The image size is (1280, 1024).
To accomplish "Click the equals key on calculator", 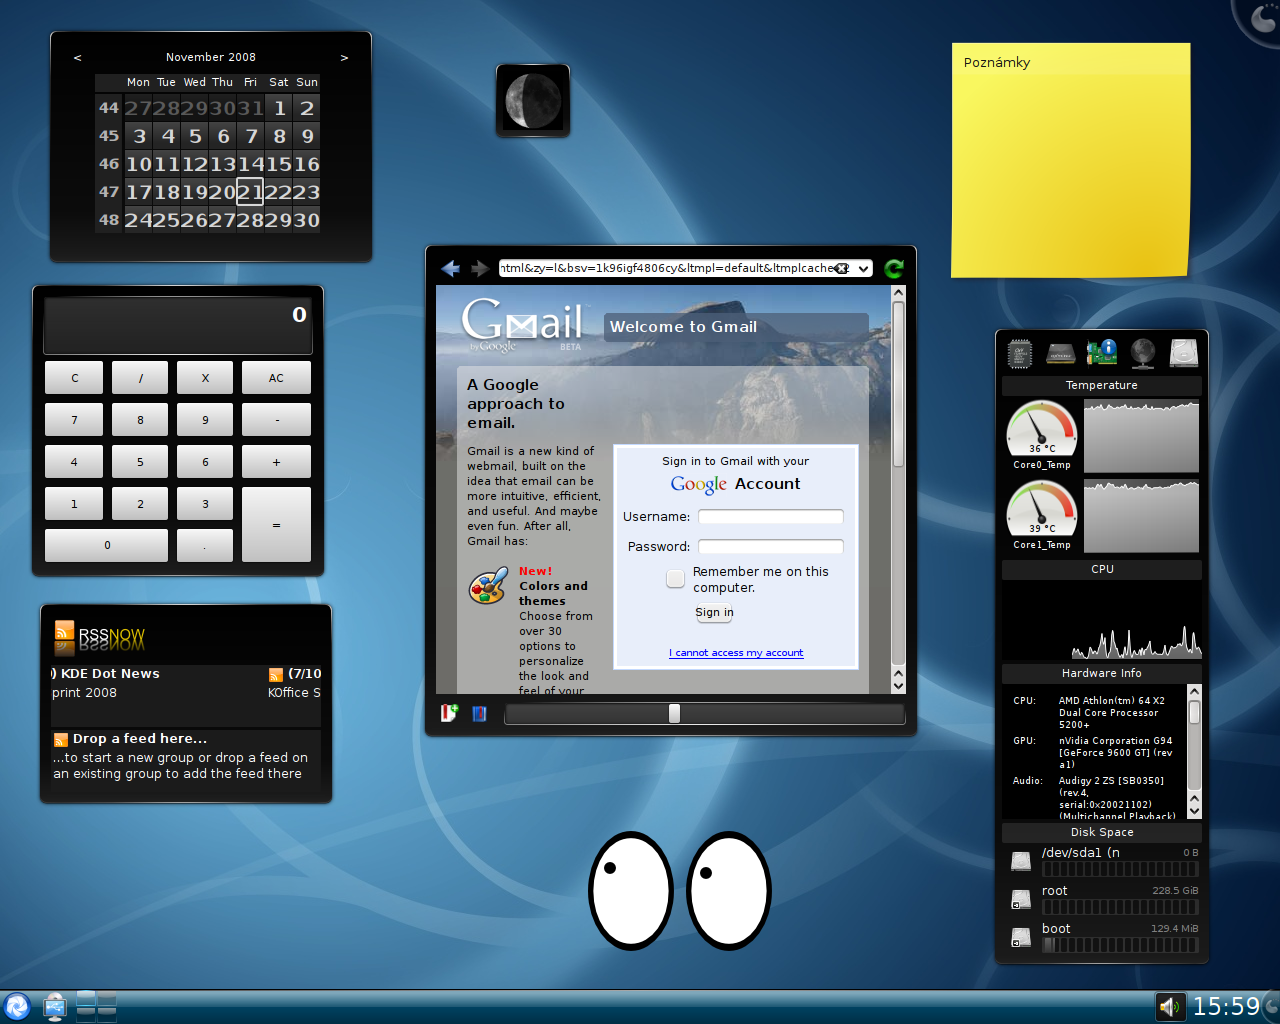I will (x=276, y=525).
